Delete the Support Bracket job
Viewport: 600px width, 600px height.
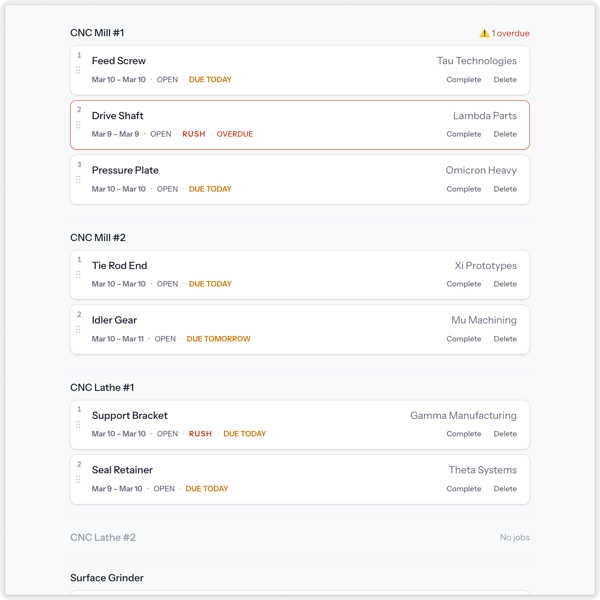(505, 434)
